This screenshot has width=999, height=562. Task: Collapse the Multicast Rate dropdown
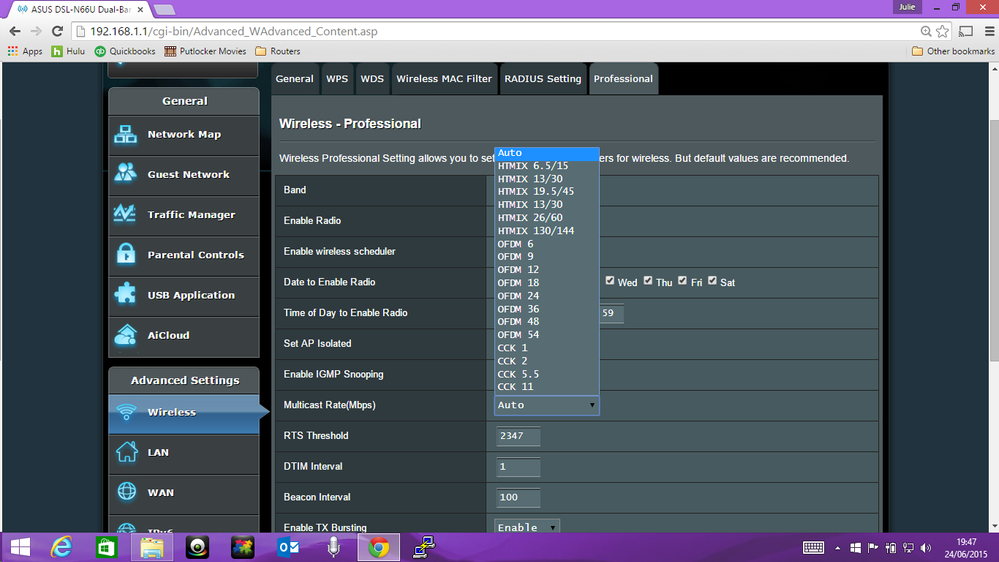(x=547, y=405)
